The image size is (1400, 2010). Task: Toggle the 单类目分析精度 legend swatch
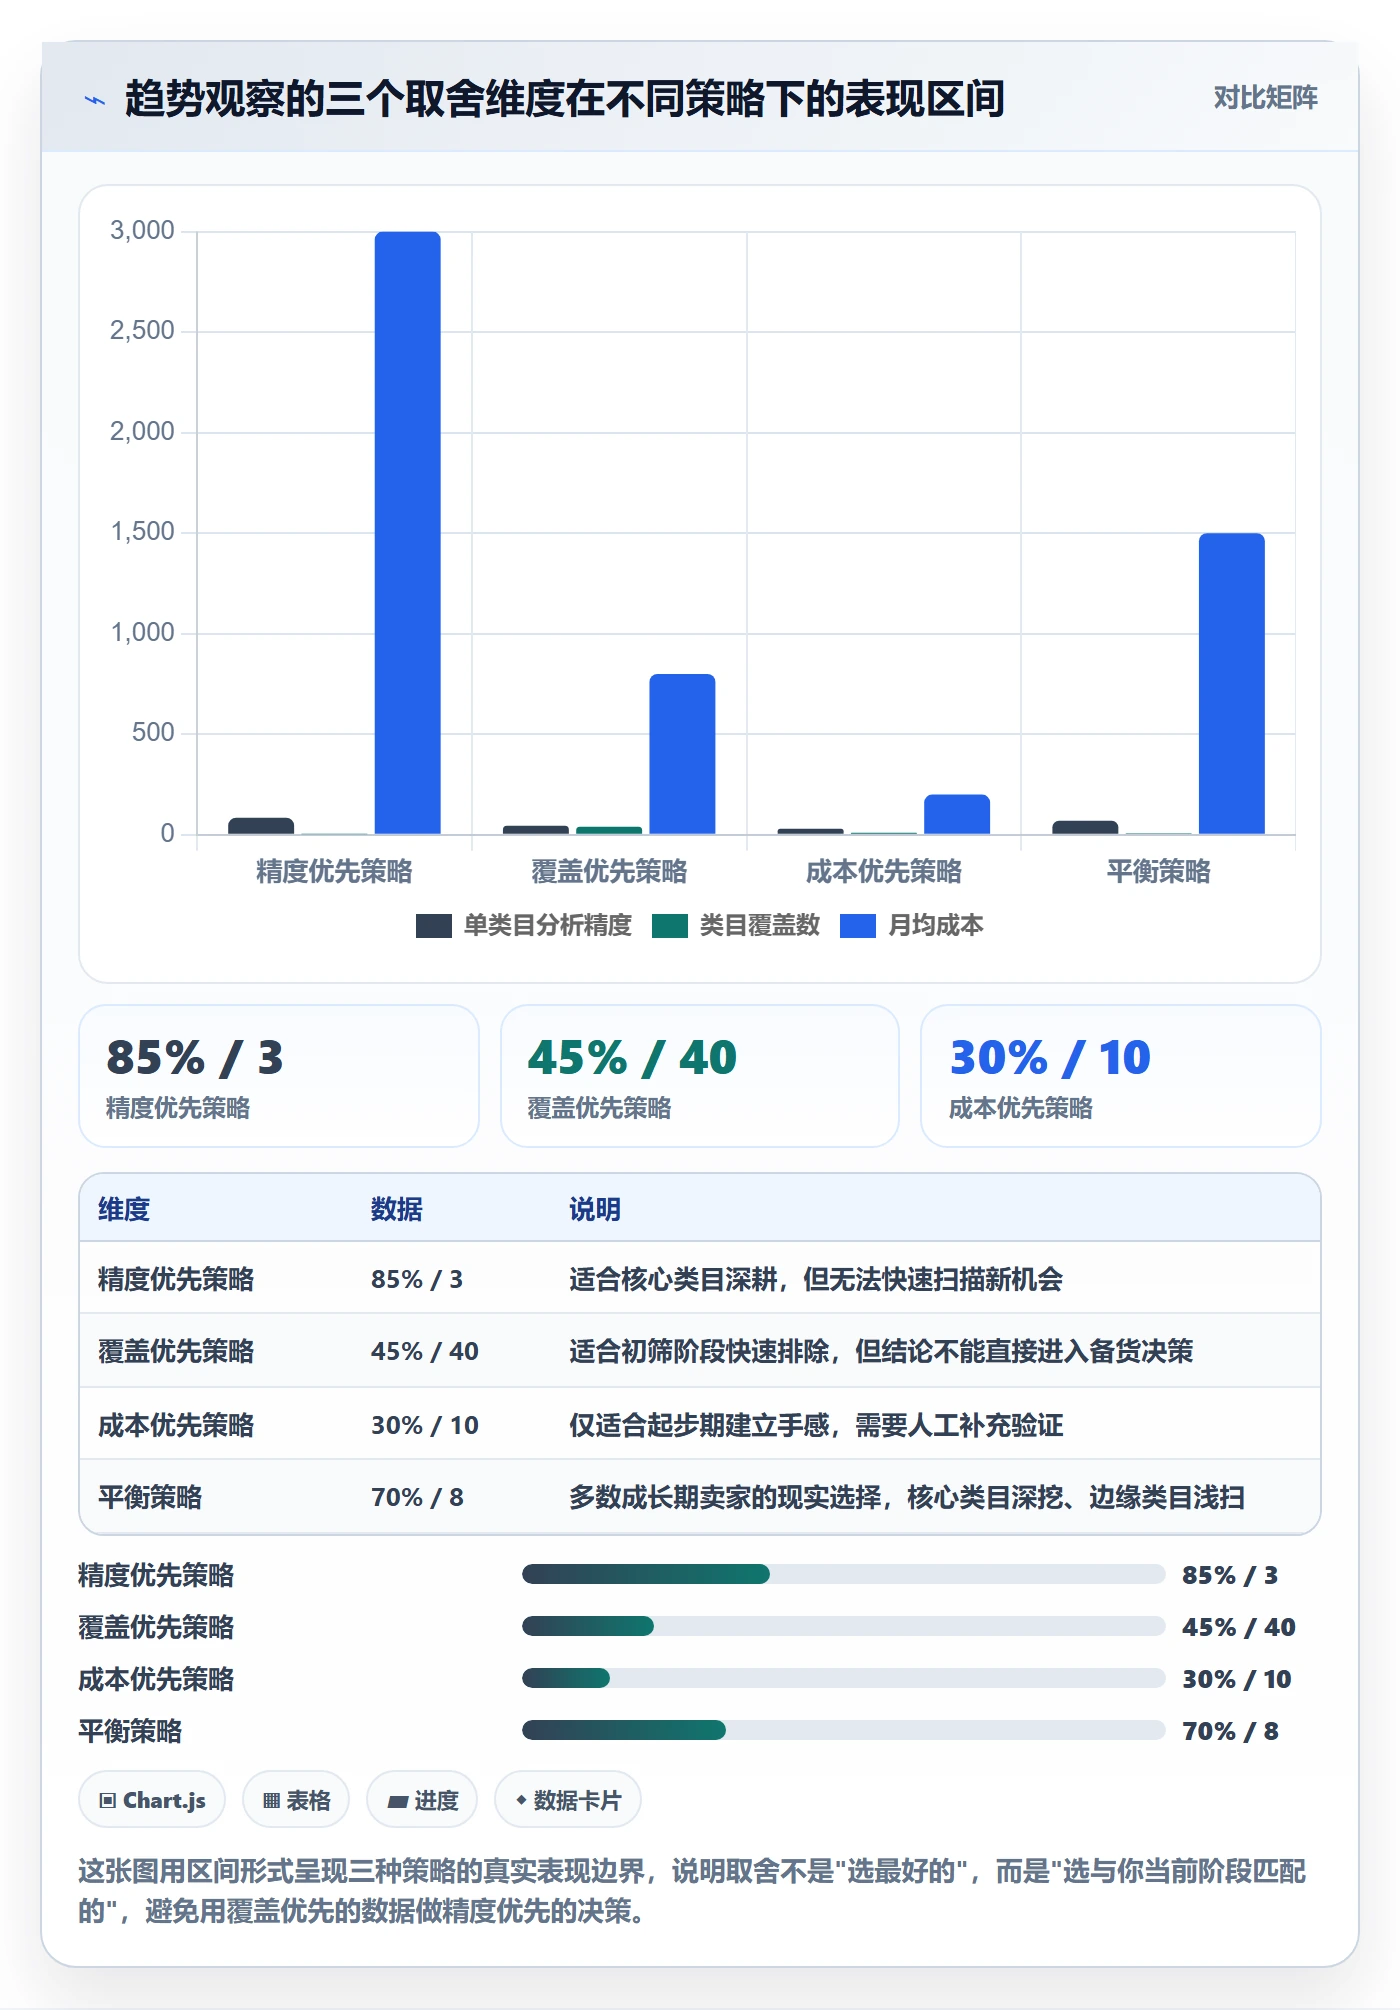[x=434, y=926]
